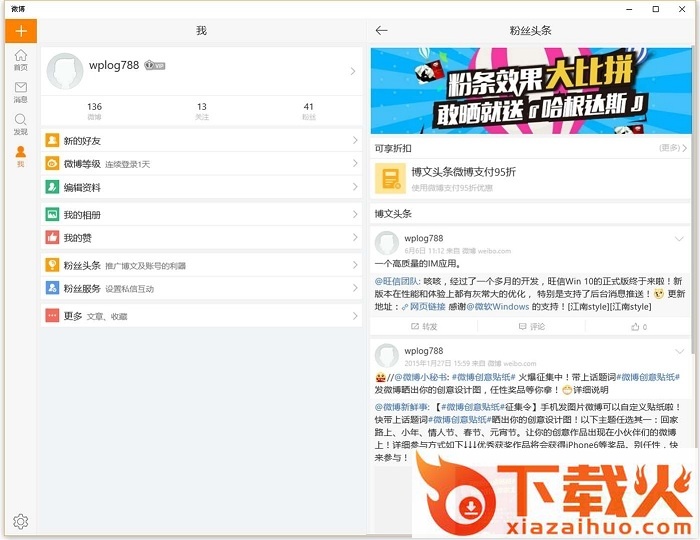Click the 编辑资料 green pencil icon
This screenshot has height=540, width=700.
point(52,187)
